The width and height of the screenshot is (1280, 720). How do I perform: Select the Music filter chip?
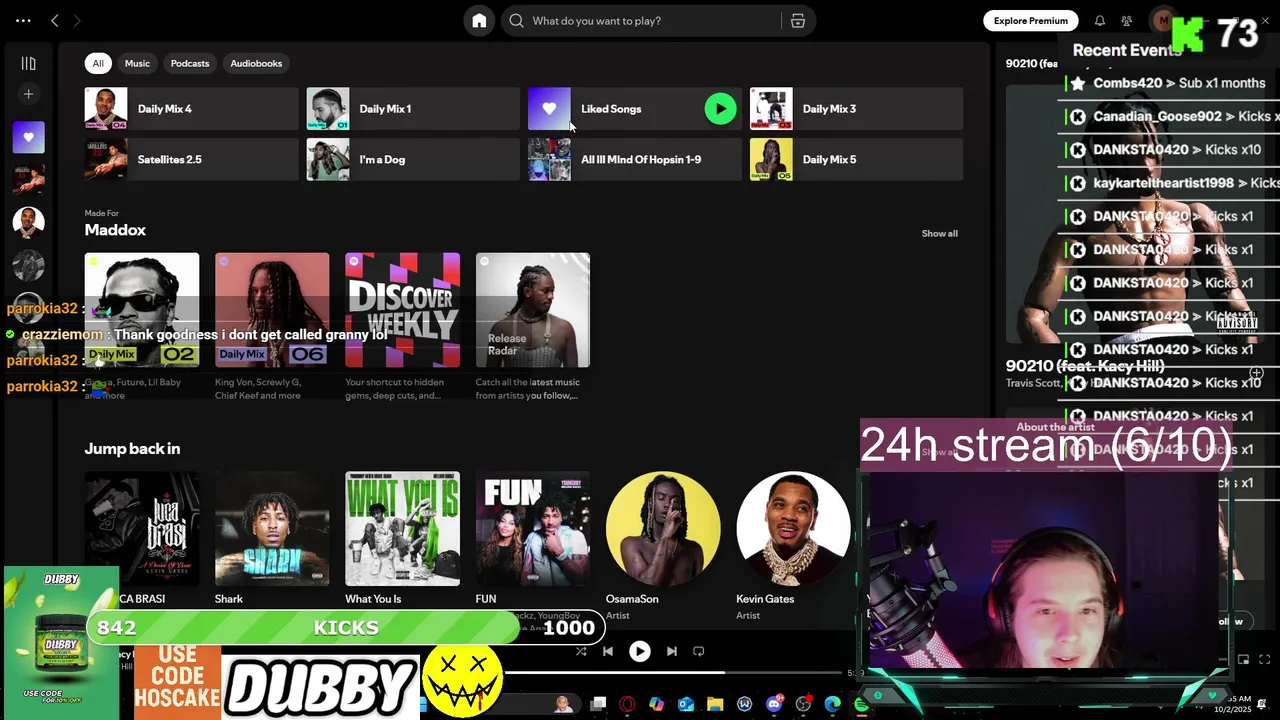click(x=137, y=63)
